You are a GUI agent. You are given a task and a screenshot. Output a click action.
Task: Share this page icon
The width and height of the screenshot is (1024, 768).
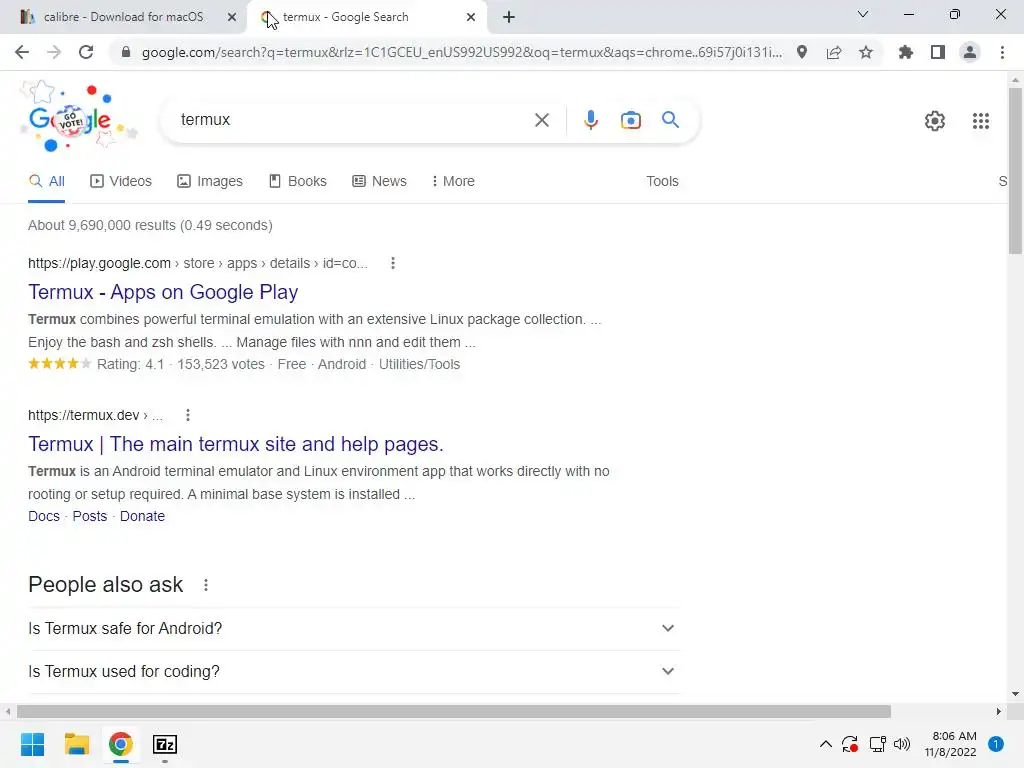click(834, 52)
